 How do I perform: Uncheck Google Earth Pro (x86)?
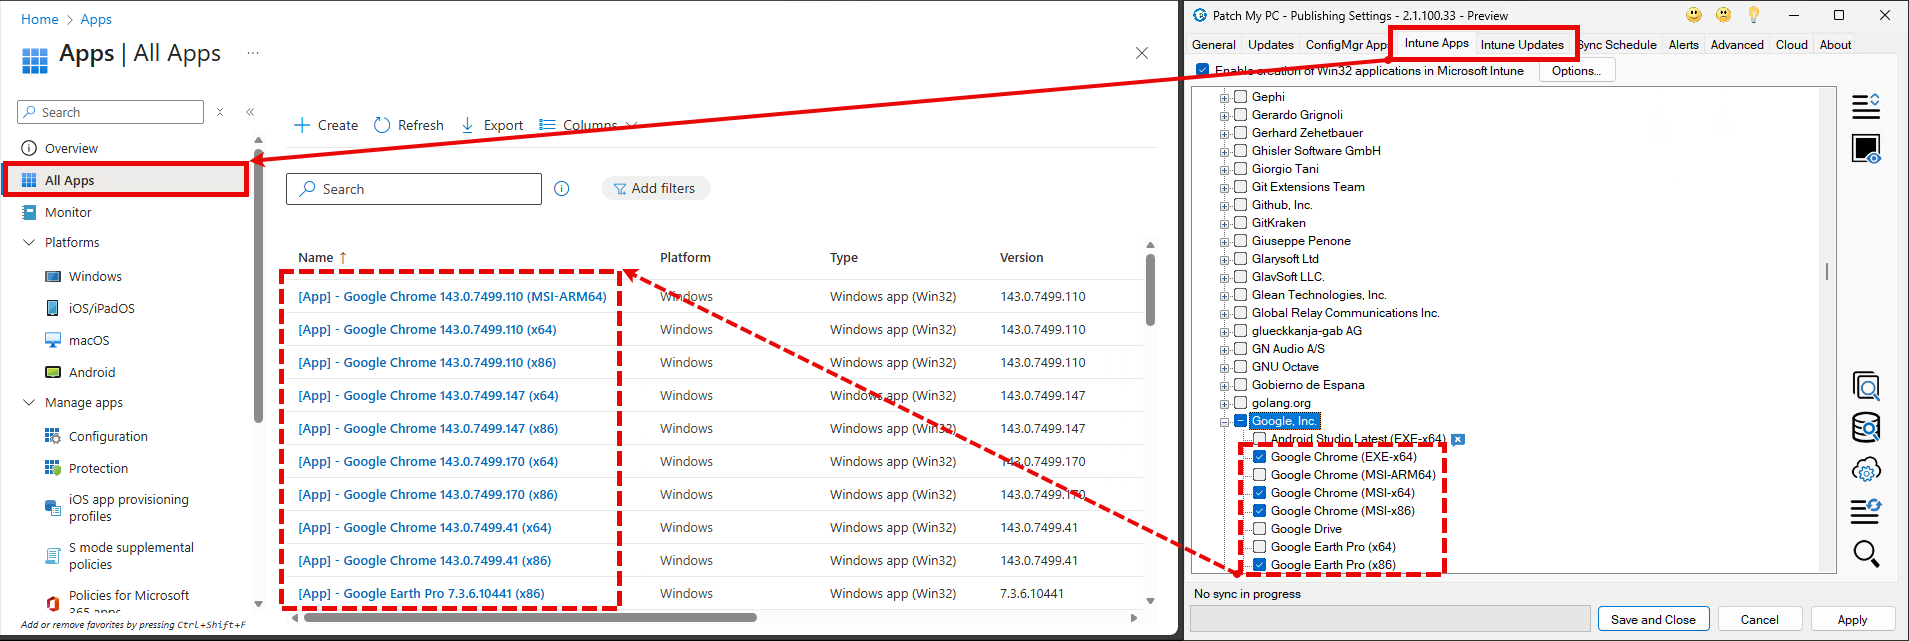tap(1260, 565)
